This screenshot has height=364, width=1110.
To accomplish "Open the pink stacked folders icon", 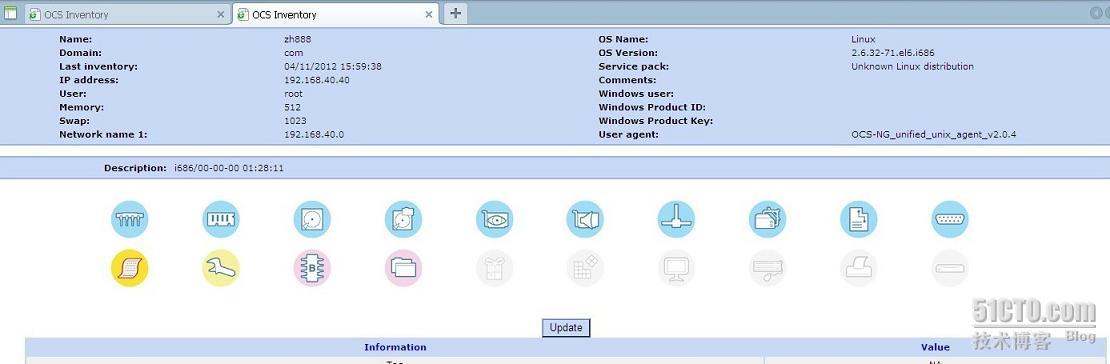I will coord(404,268).
